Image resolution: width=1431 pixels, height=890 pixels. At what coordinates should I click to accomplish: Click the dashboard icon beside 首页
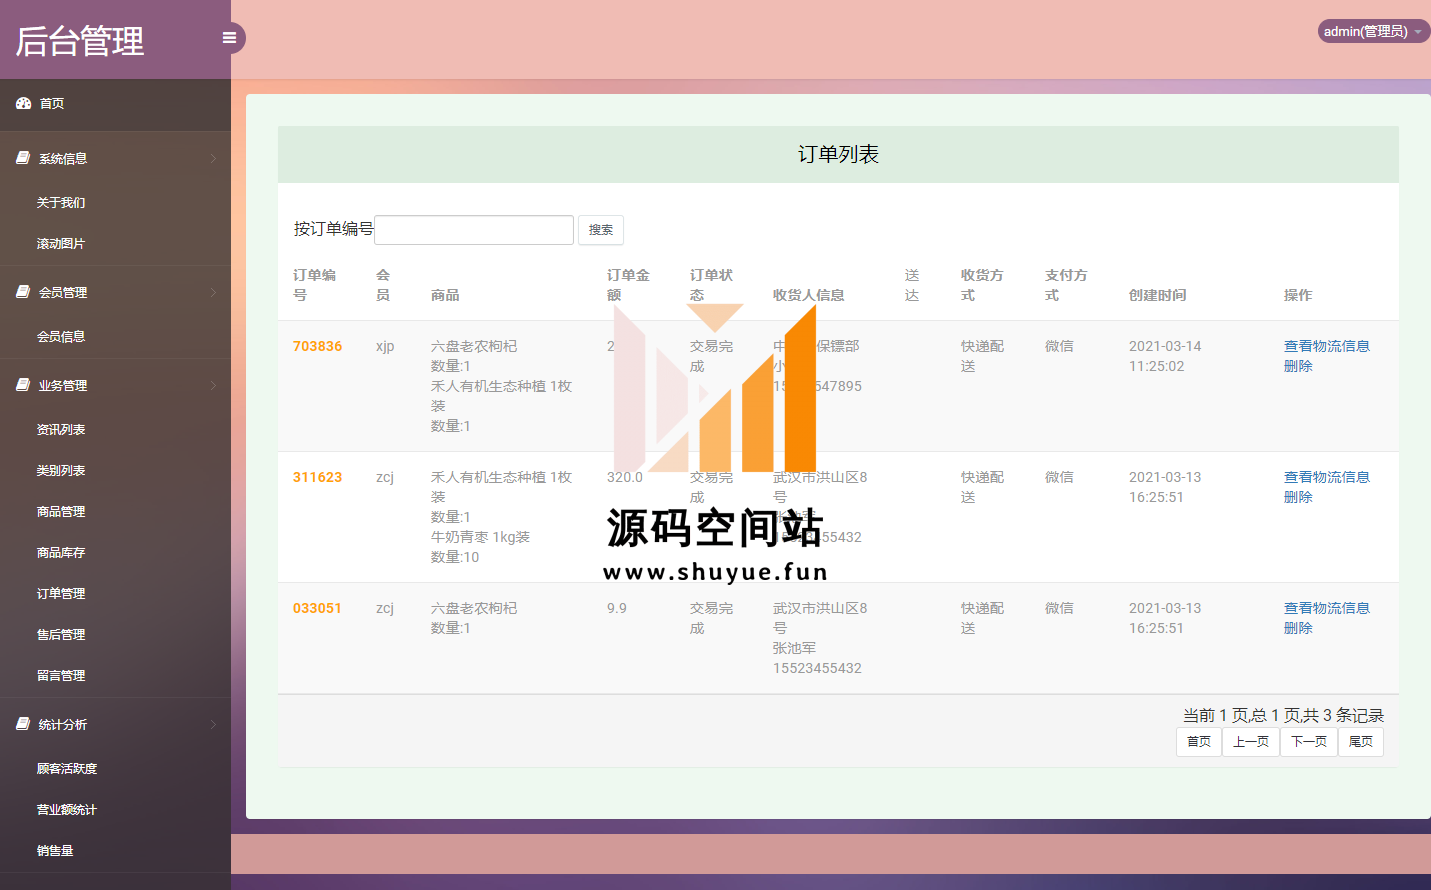(23, 103)
